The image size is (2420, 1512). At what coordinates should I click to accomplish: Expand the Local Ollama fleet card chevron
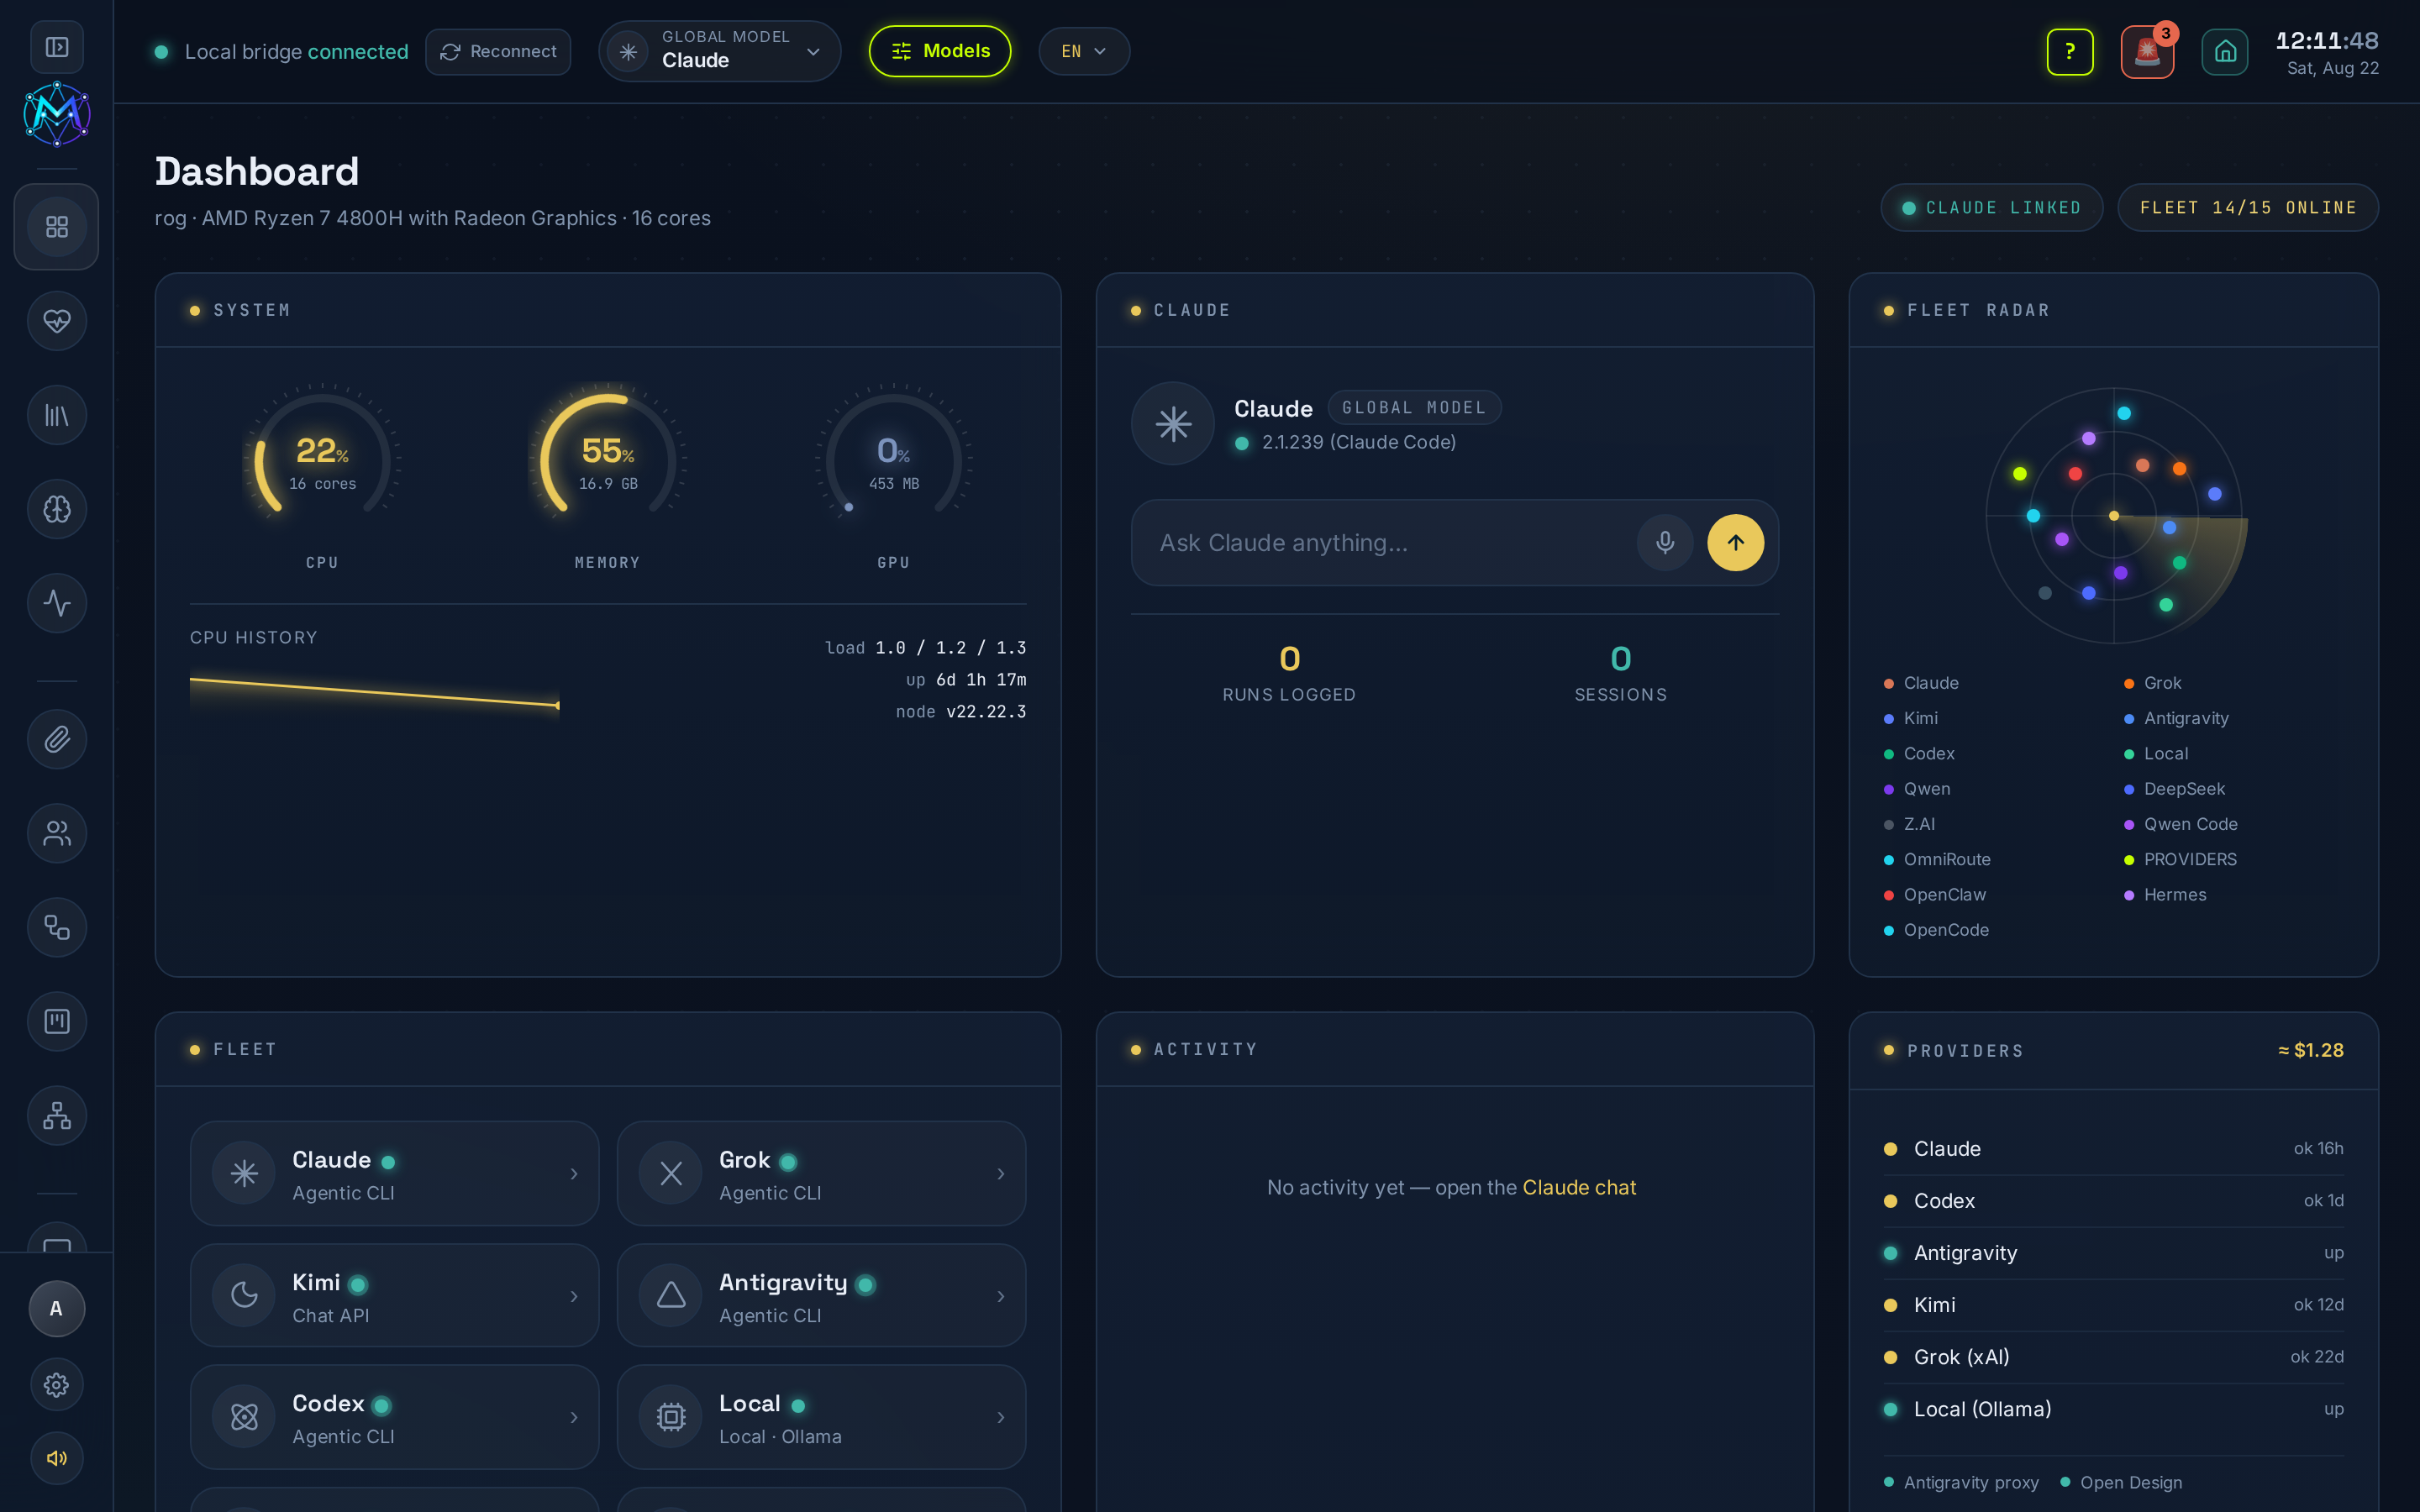click(x=1001, y=1417)
